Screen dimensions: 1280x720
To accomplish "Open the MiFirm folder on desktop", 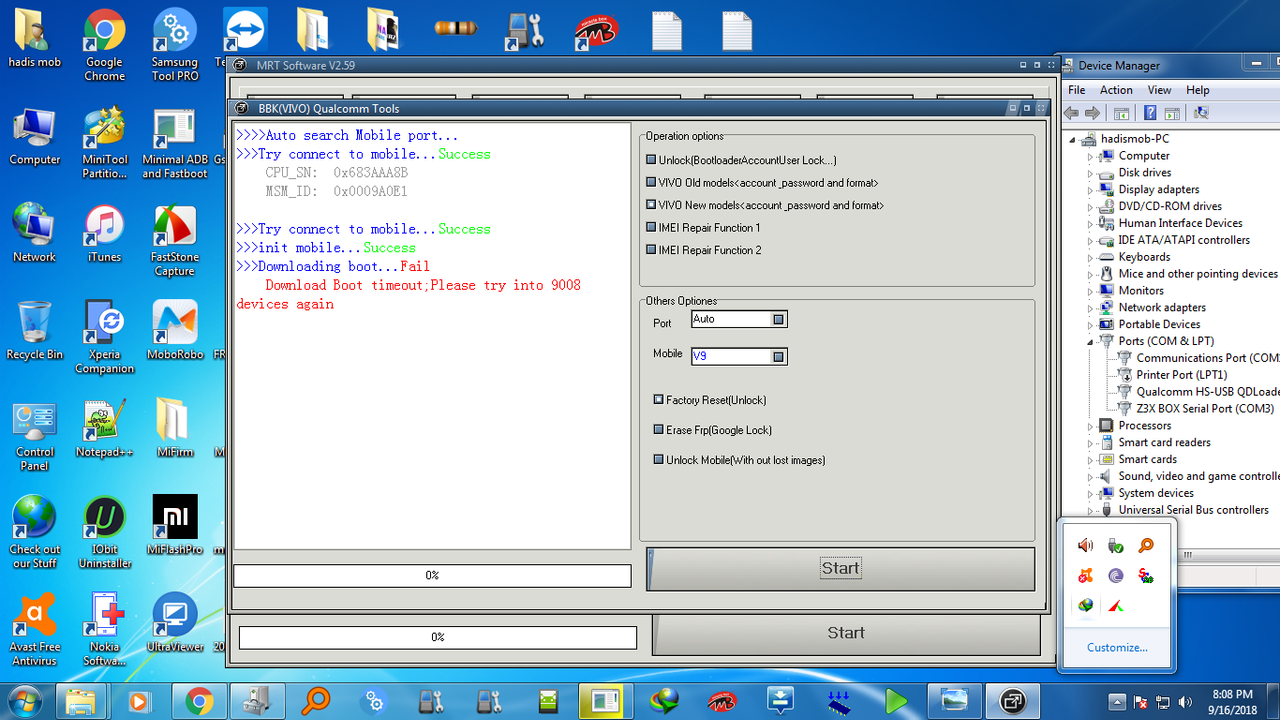I will [174, 428].
